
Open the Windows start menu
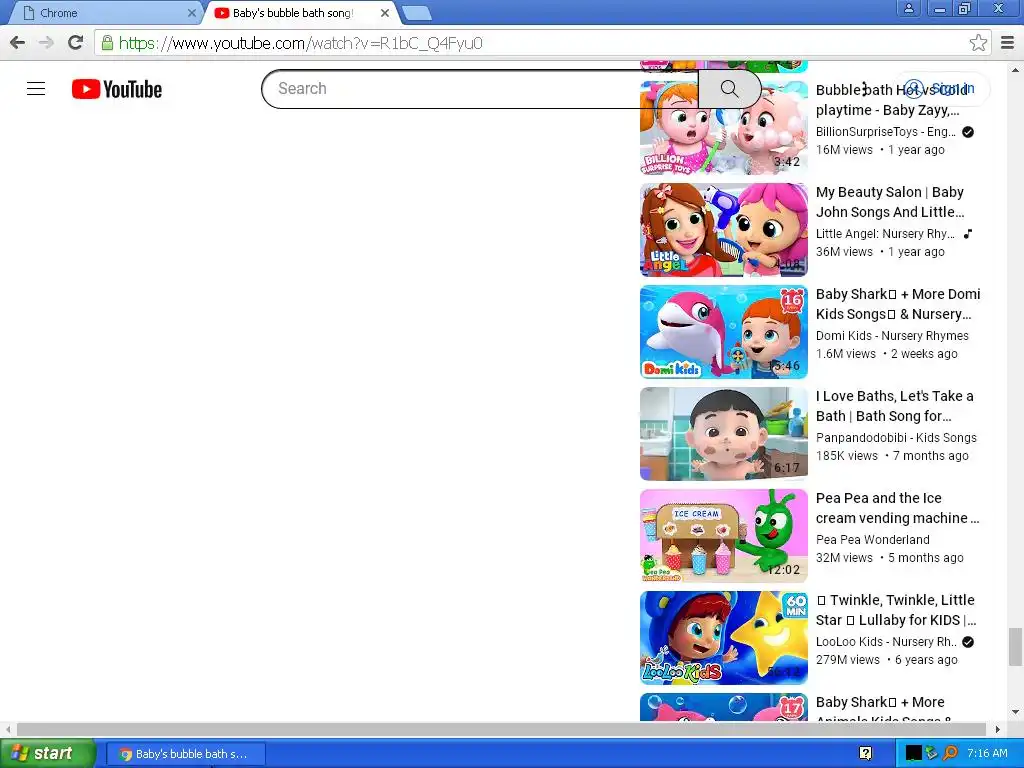click(47, 753)
